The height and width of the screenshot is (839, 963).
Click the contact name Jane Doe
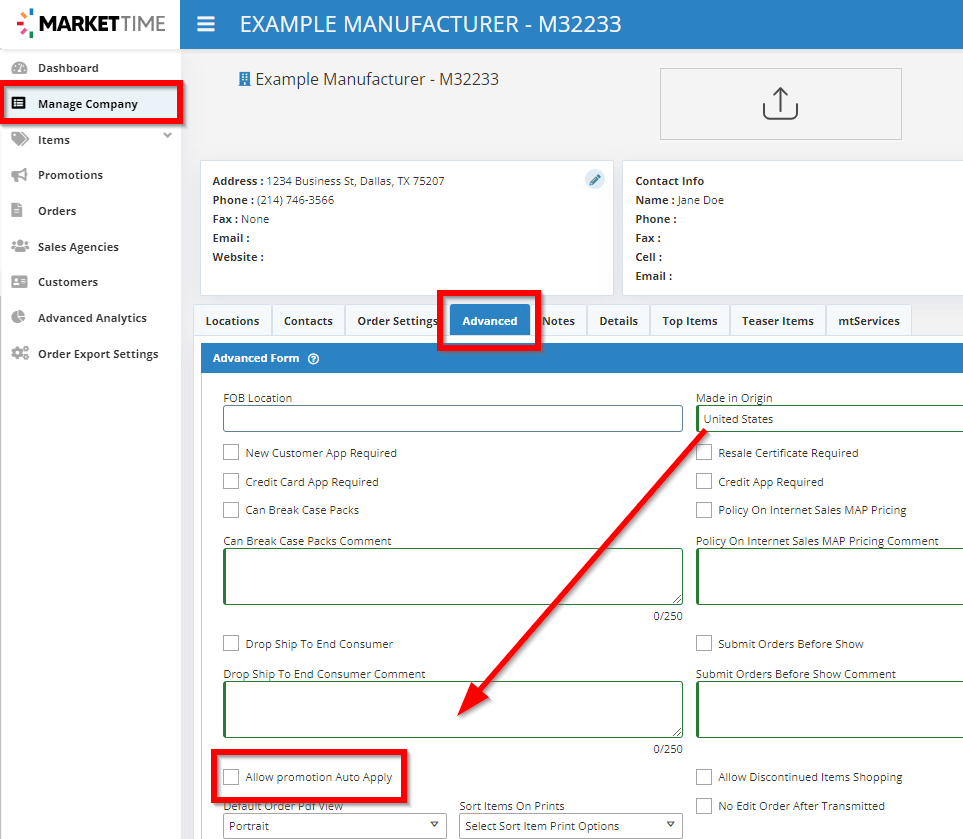[701, 200]
